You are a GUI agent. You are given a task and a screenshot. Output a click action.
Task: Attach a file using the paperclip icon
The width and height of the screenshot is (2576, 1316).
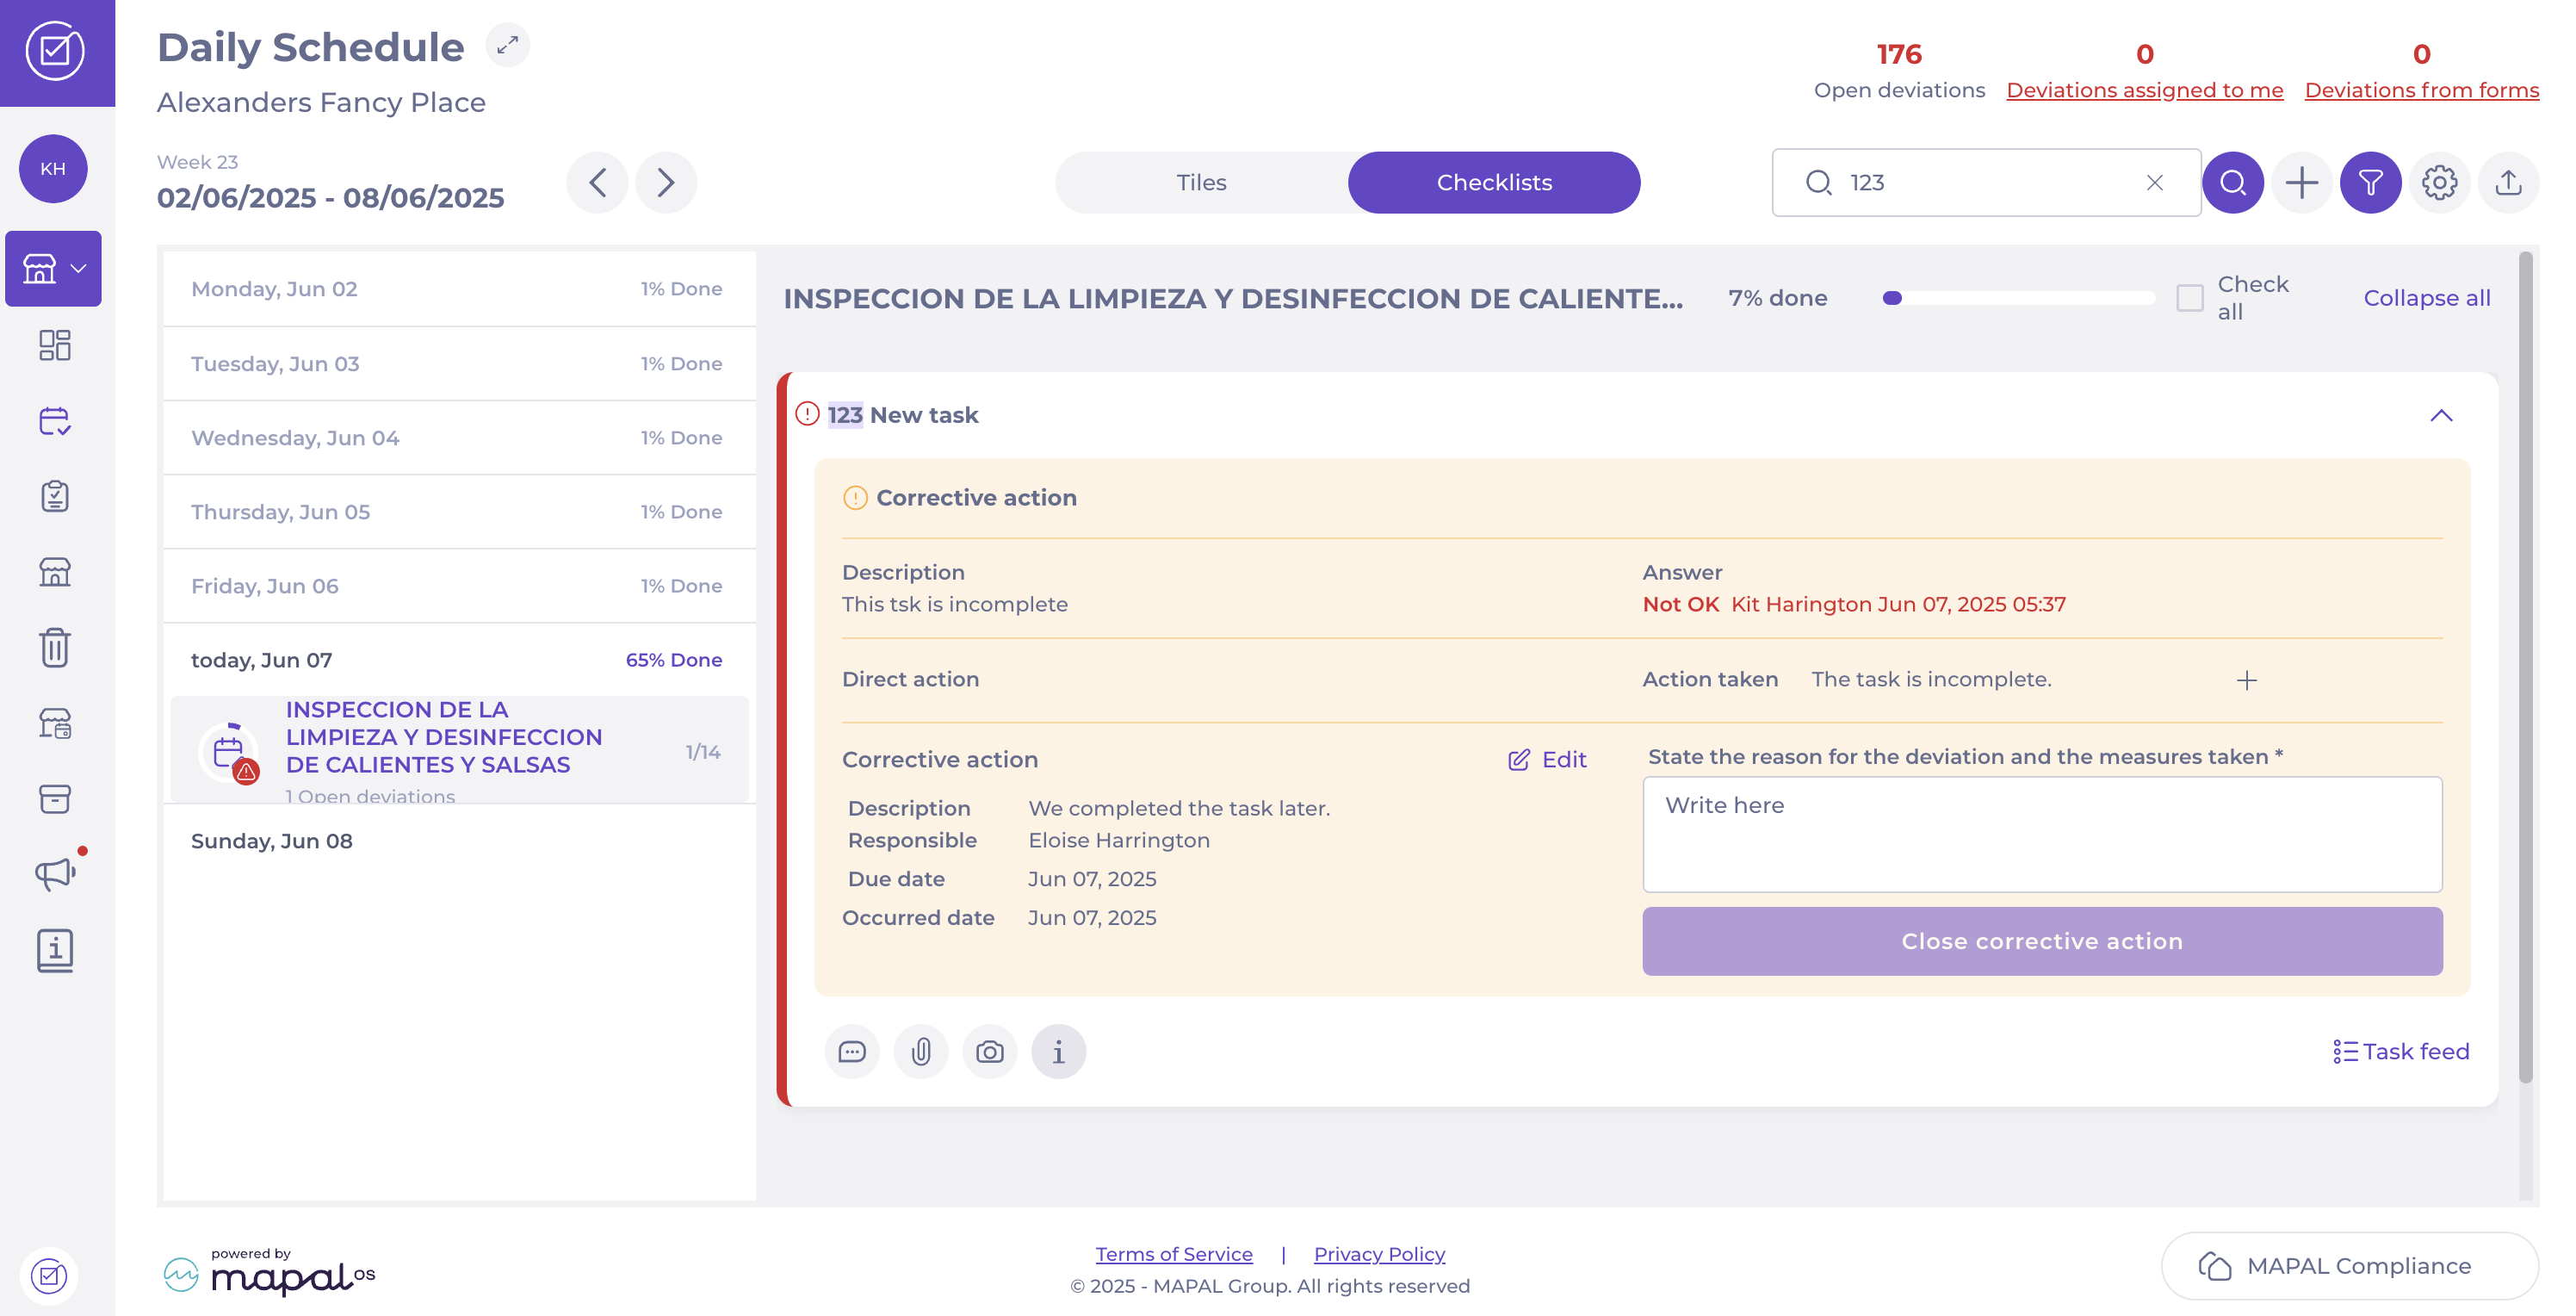[x=921, y=1052]
